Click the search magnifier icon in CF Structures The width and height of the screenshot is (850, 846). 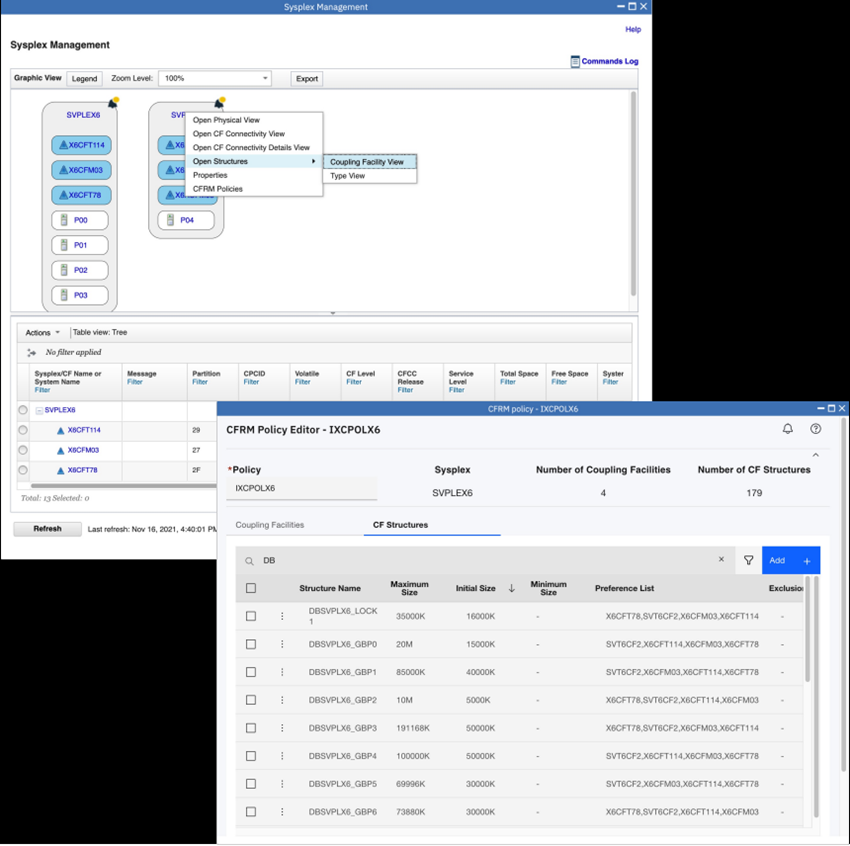point(249,561)
